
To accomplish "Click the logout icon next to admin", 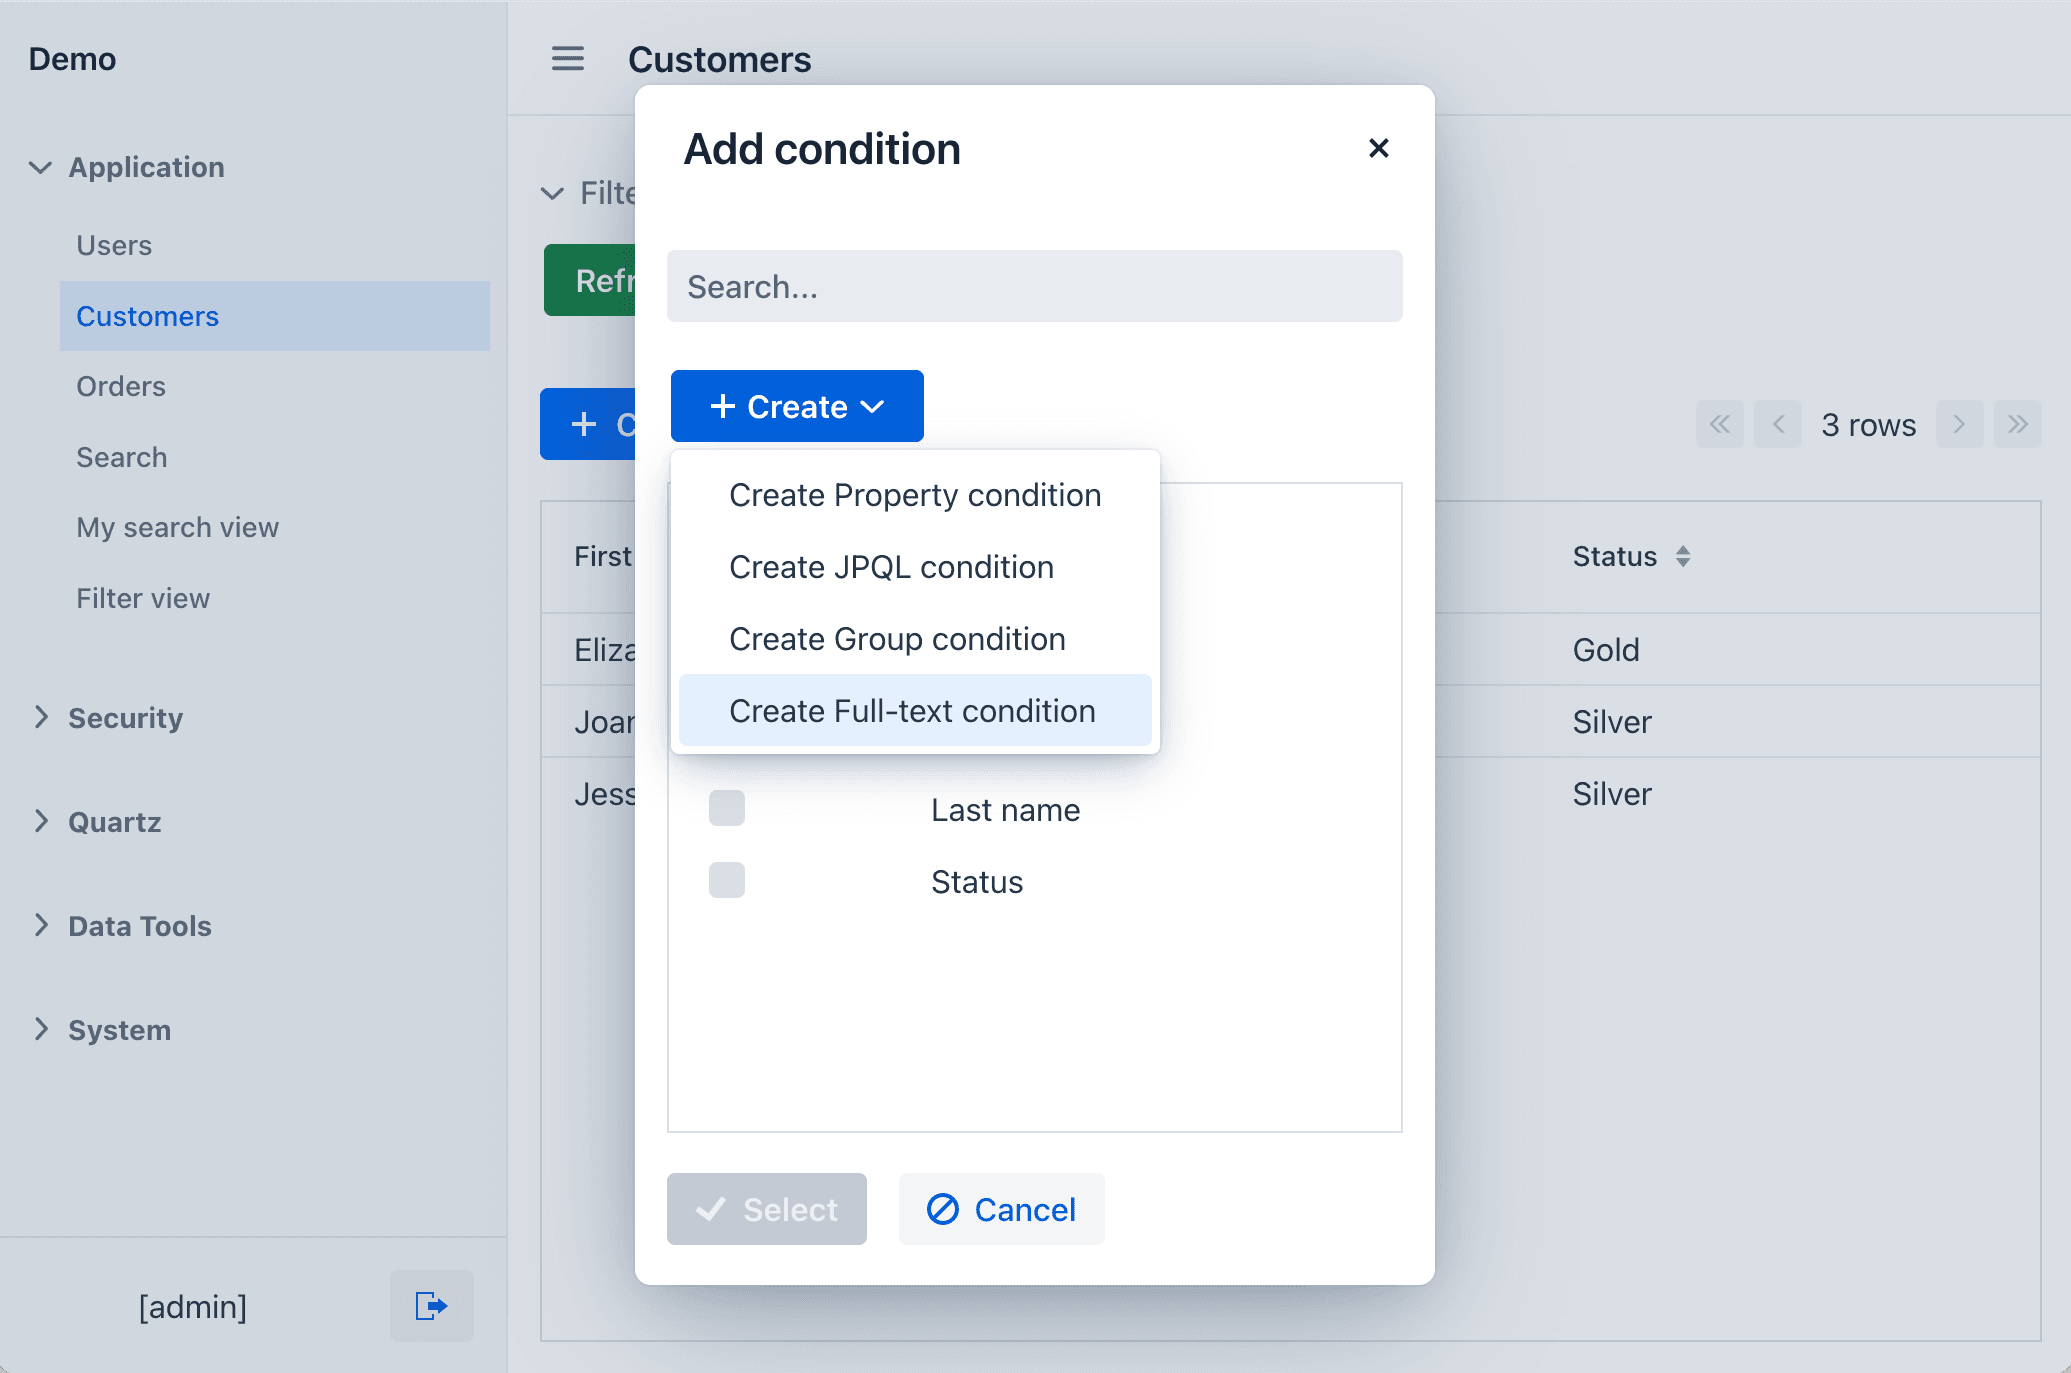I will click(x=431, y=1305).
